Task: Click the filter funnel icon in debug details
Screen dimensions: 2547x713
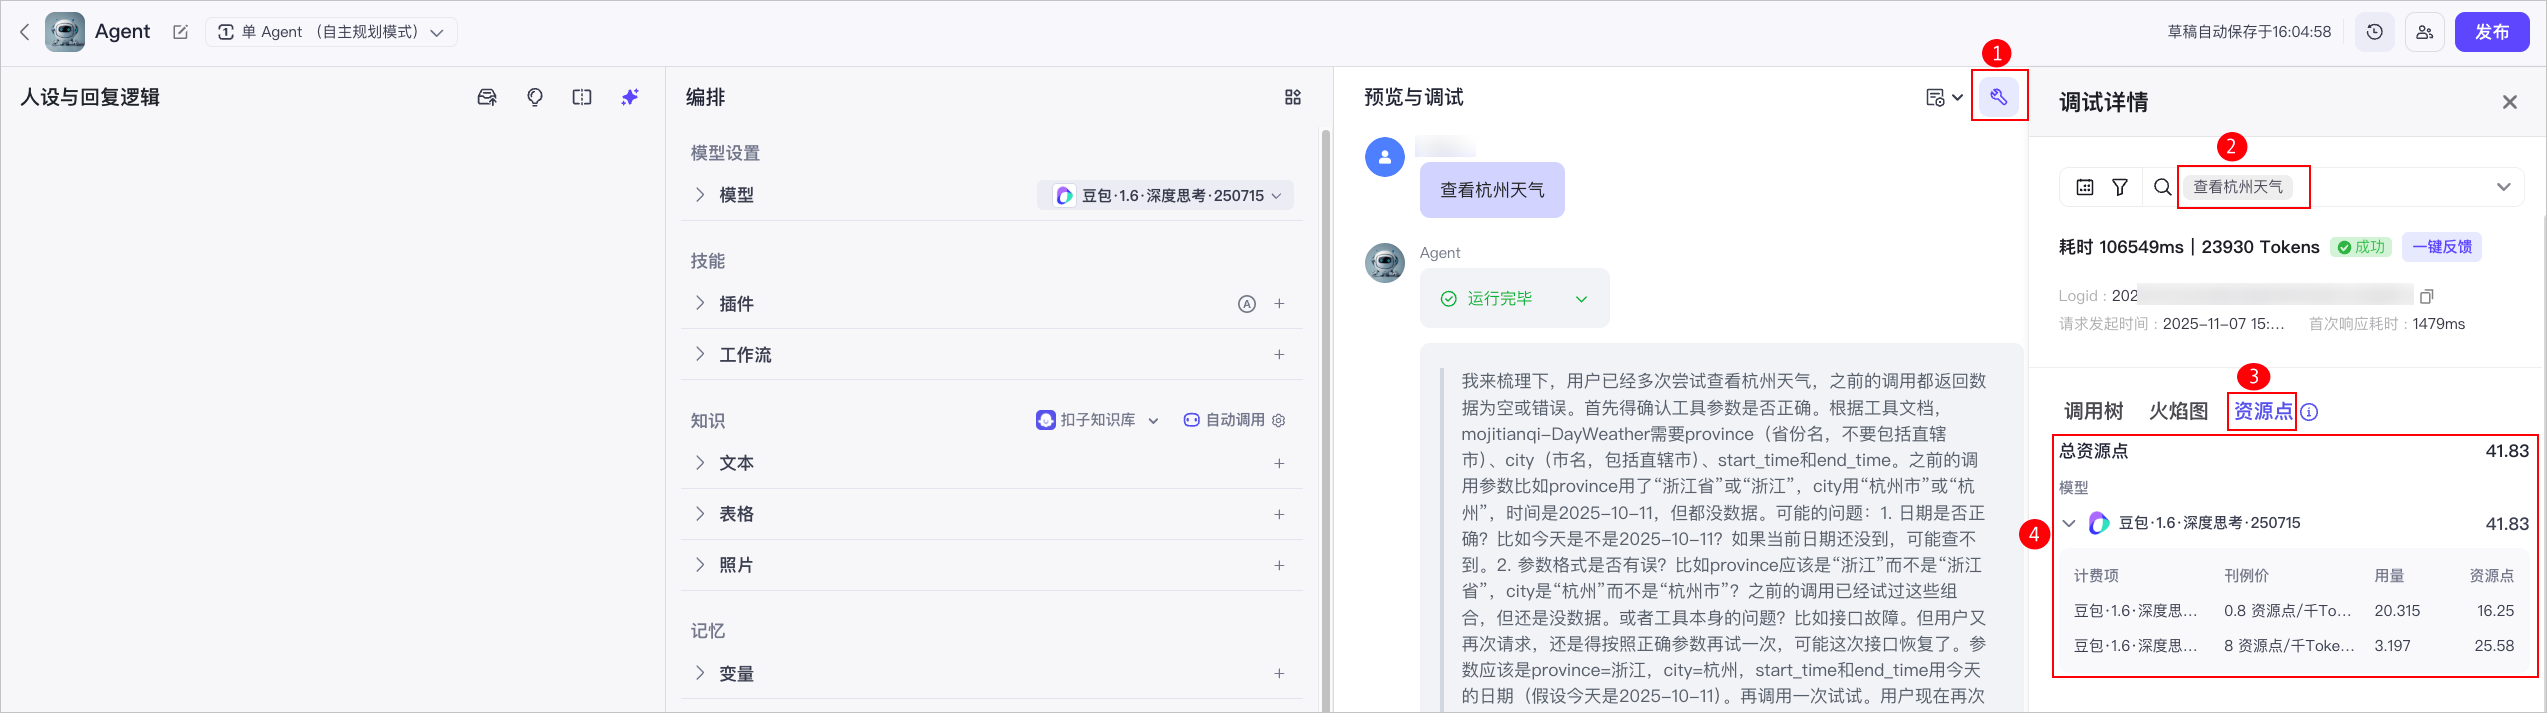Action: click(x=2119, y=187)
